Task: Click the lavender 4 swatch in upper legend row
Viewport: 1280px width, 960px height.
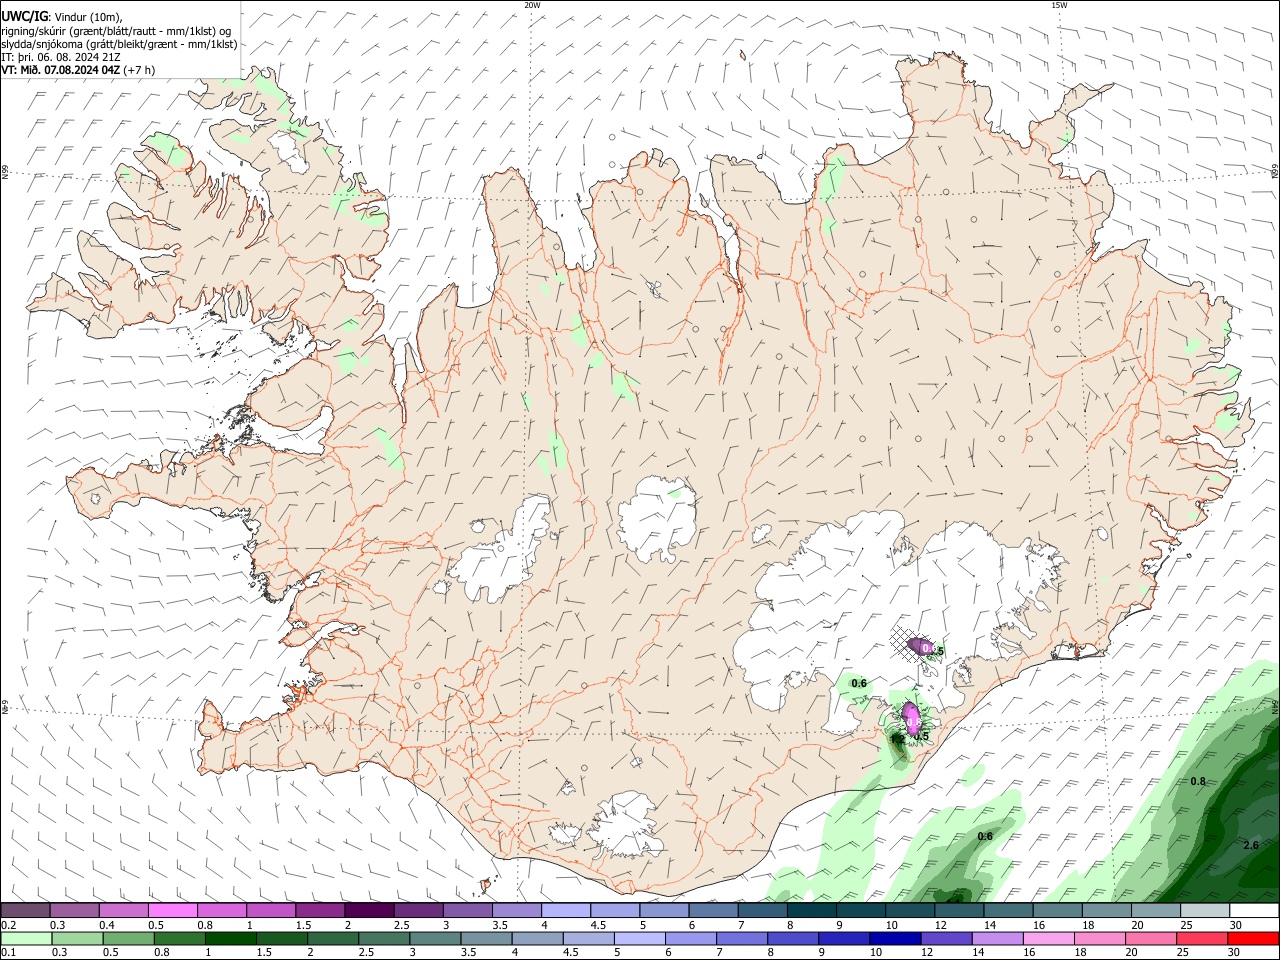Action: pos(566,910)
